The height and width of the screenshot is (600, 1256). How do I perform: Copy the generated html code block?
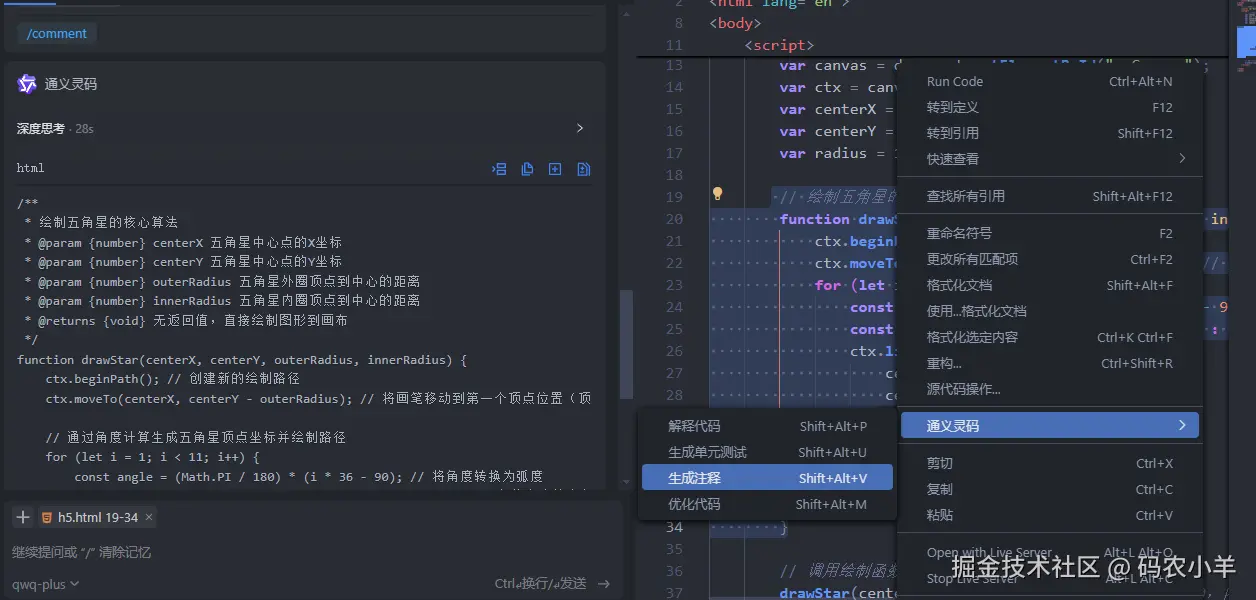[527, 169]
